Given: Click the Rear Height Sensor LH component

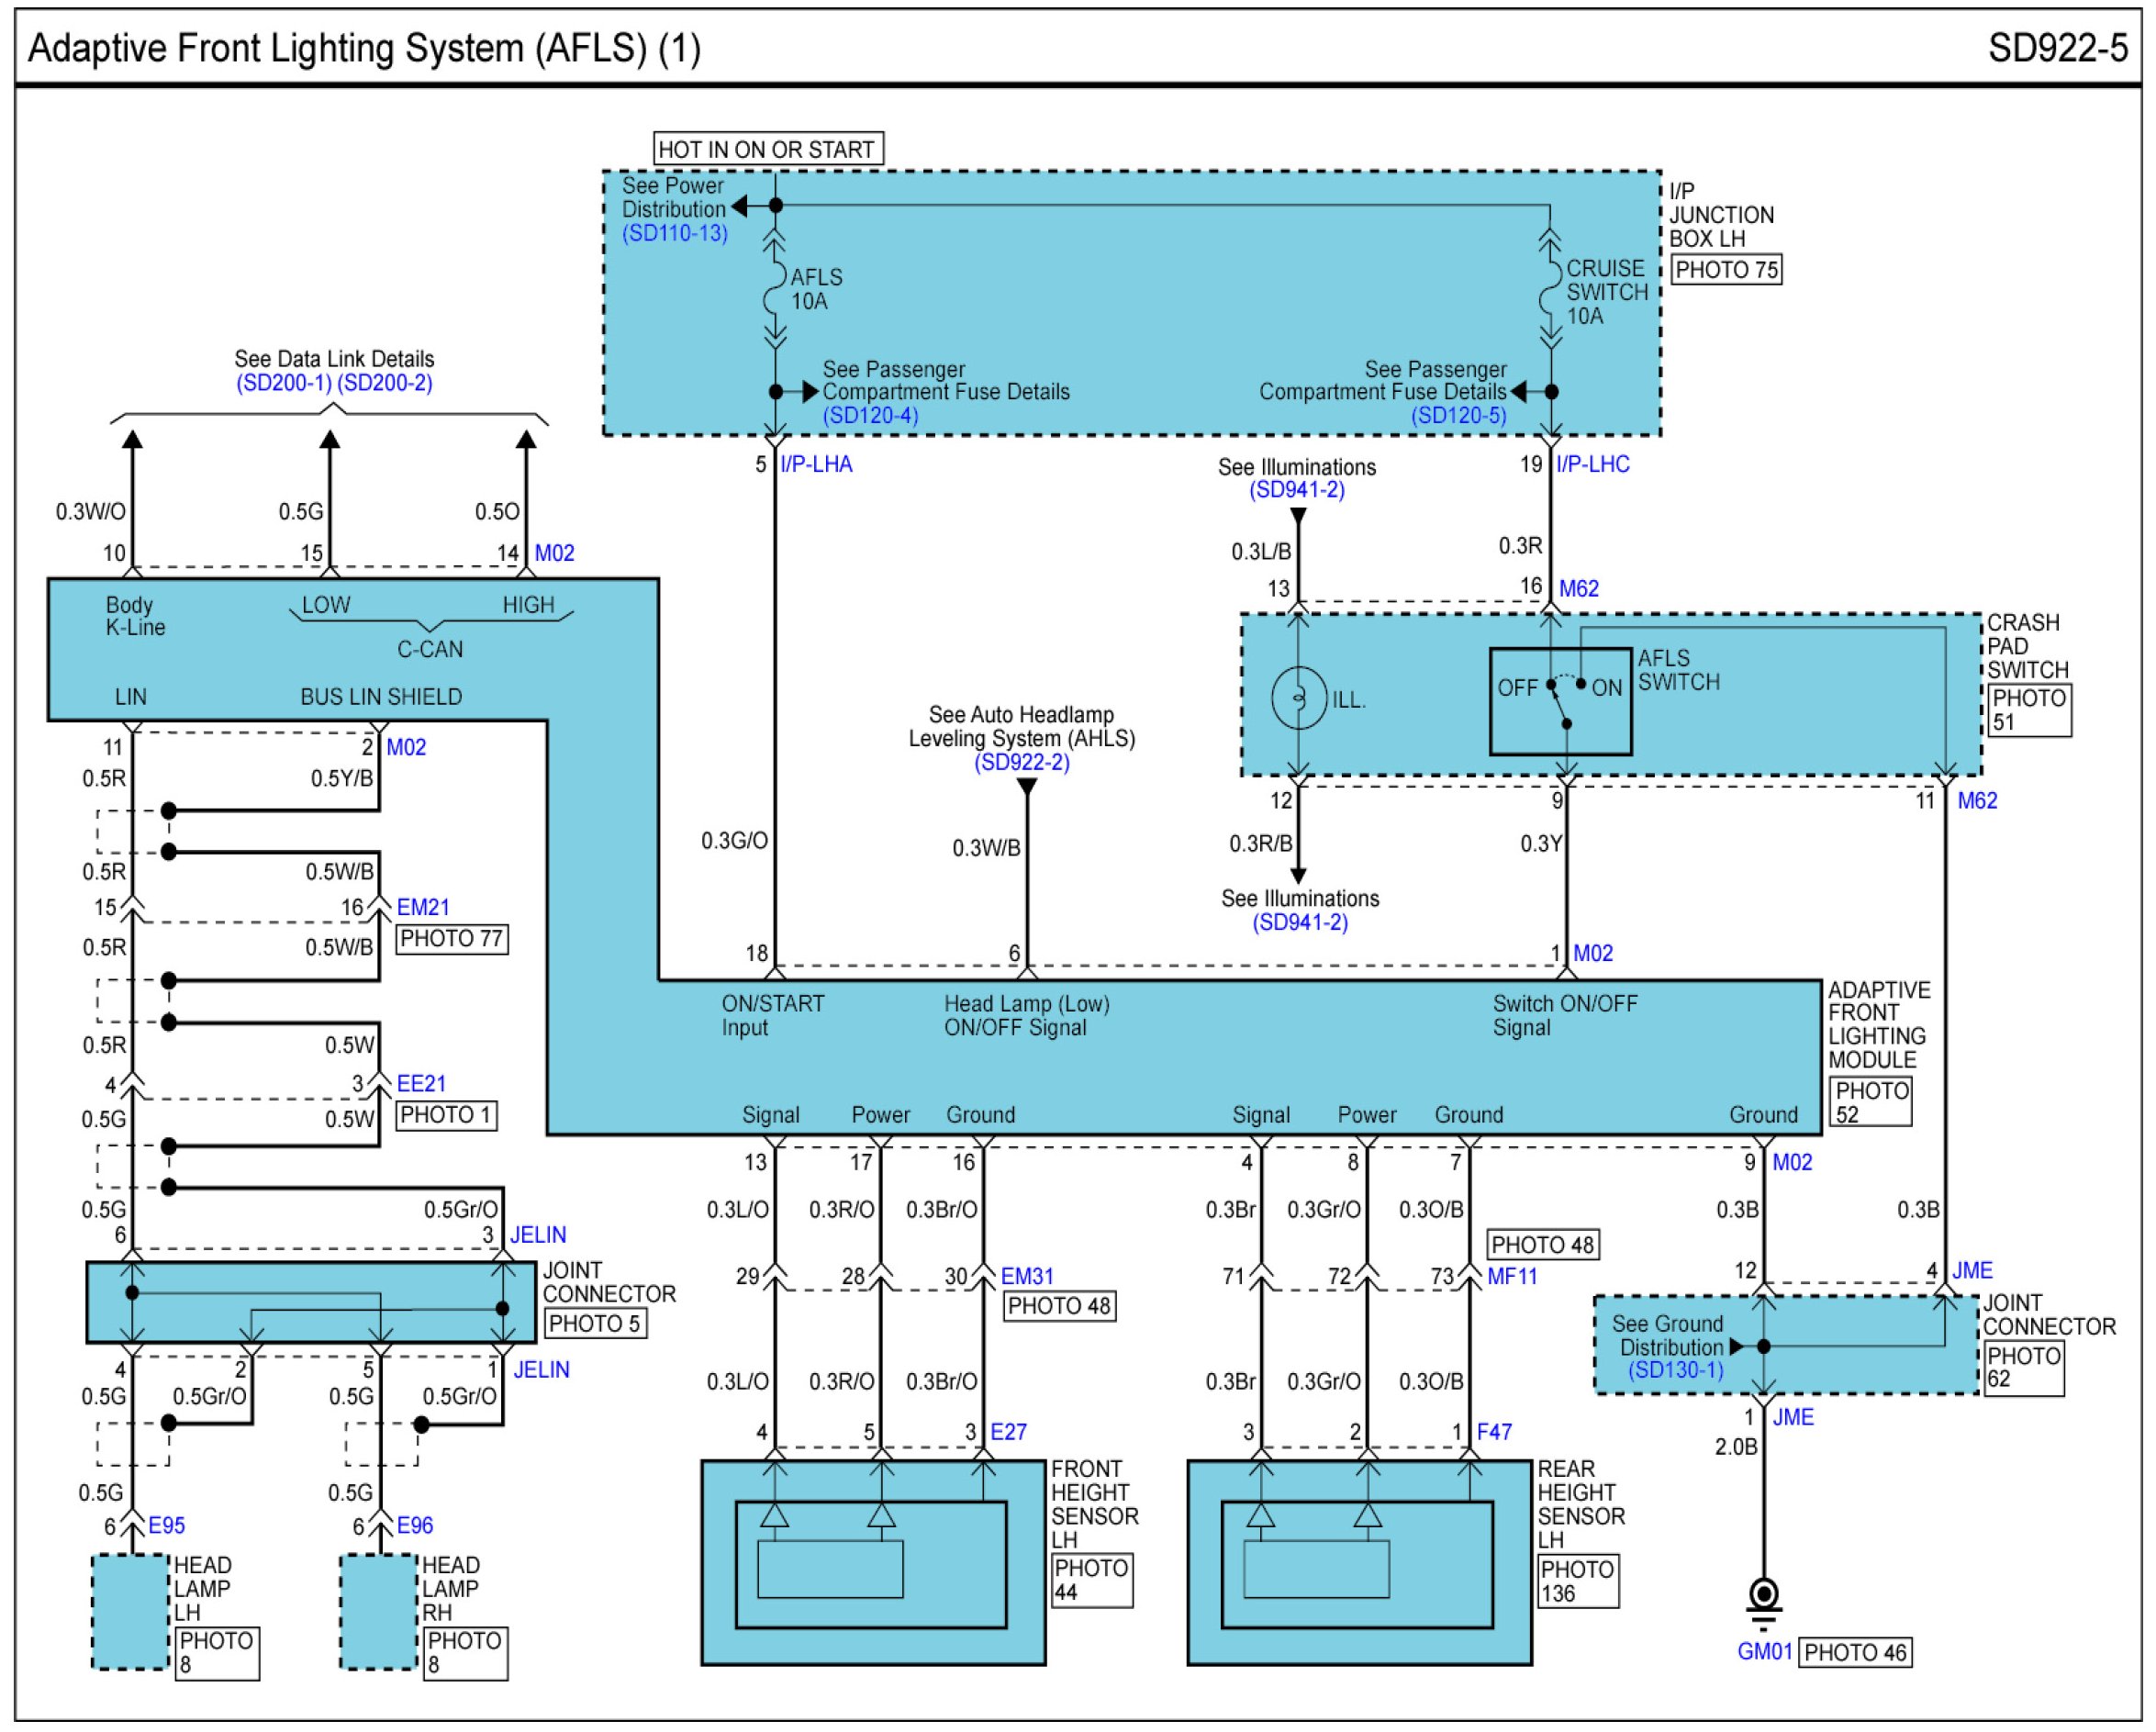Looking at the screenshot, I should (1358, 1562).
